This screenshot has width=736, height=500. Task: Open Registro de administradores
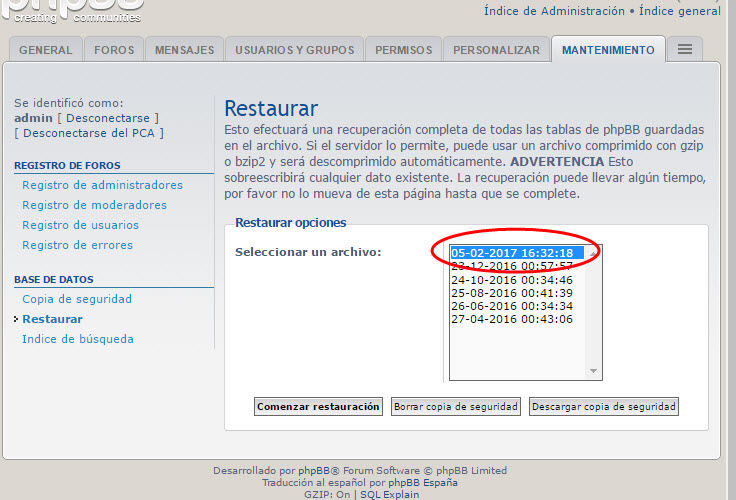click(102, 185)
